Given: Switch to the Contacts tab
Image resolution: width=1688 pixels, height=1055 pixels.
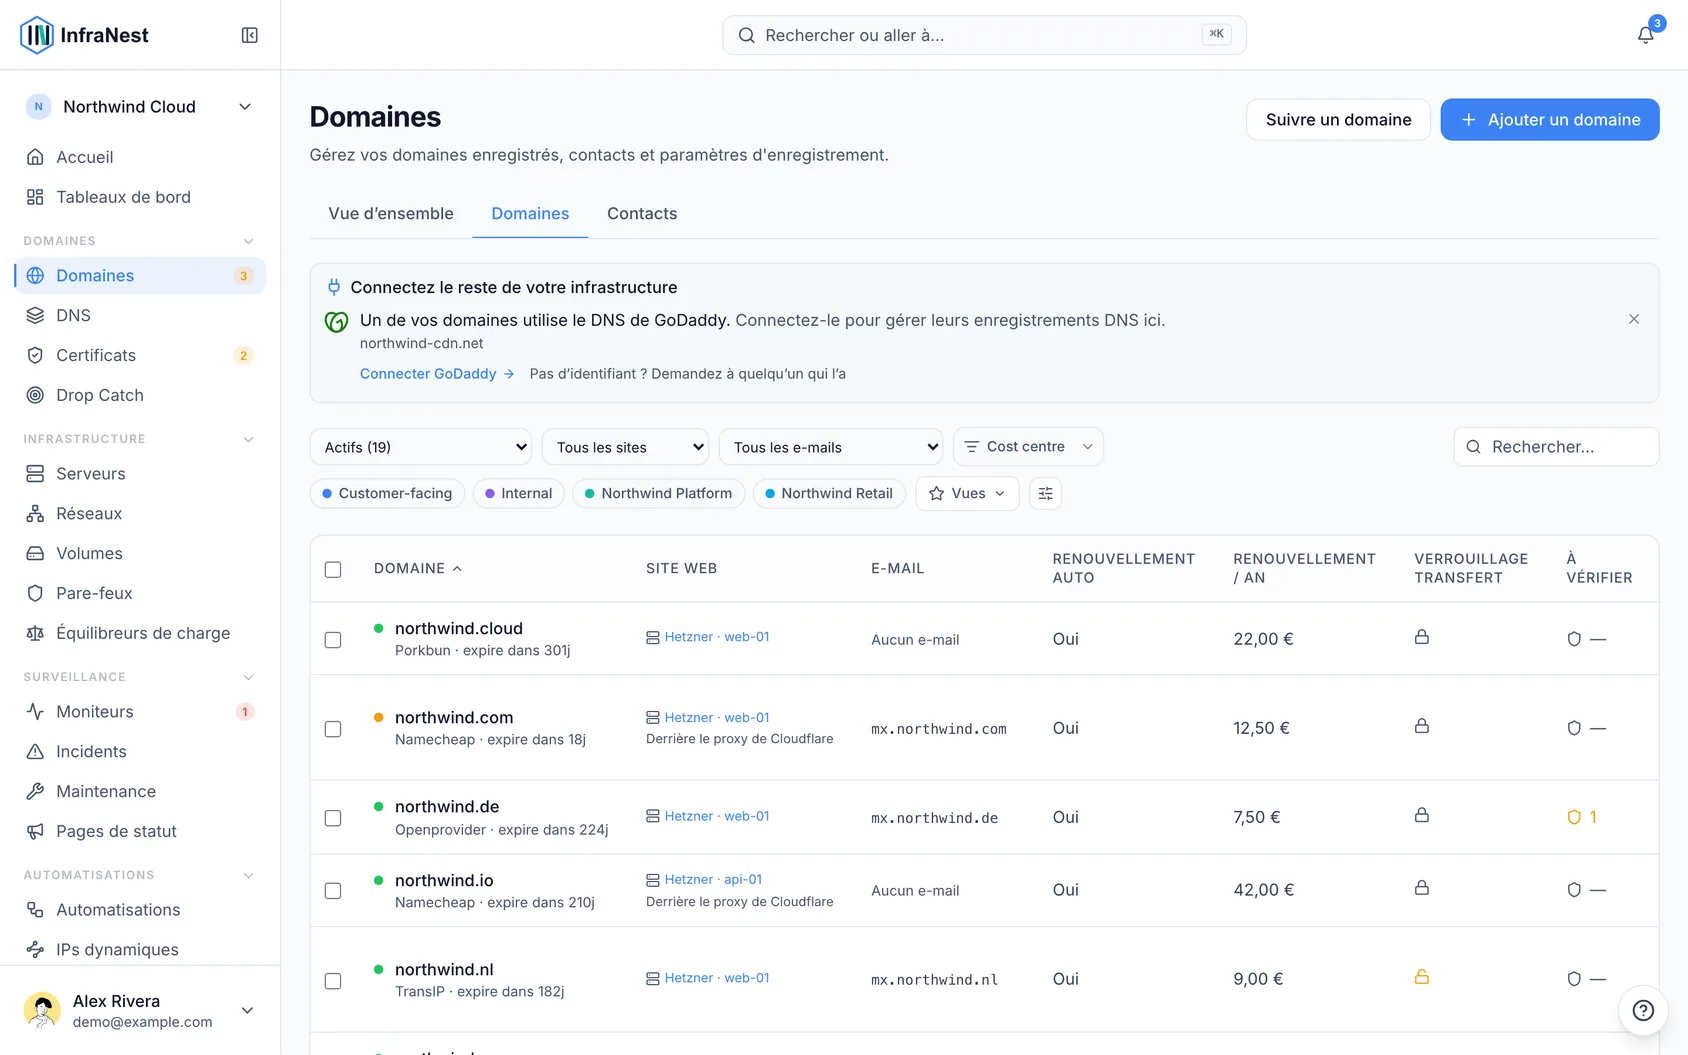Looking at the screenshot, I should (642, 213).
